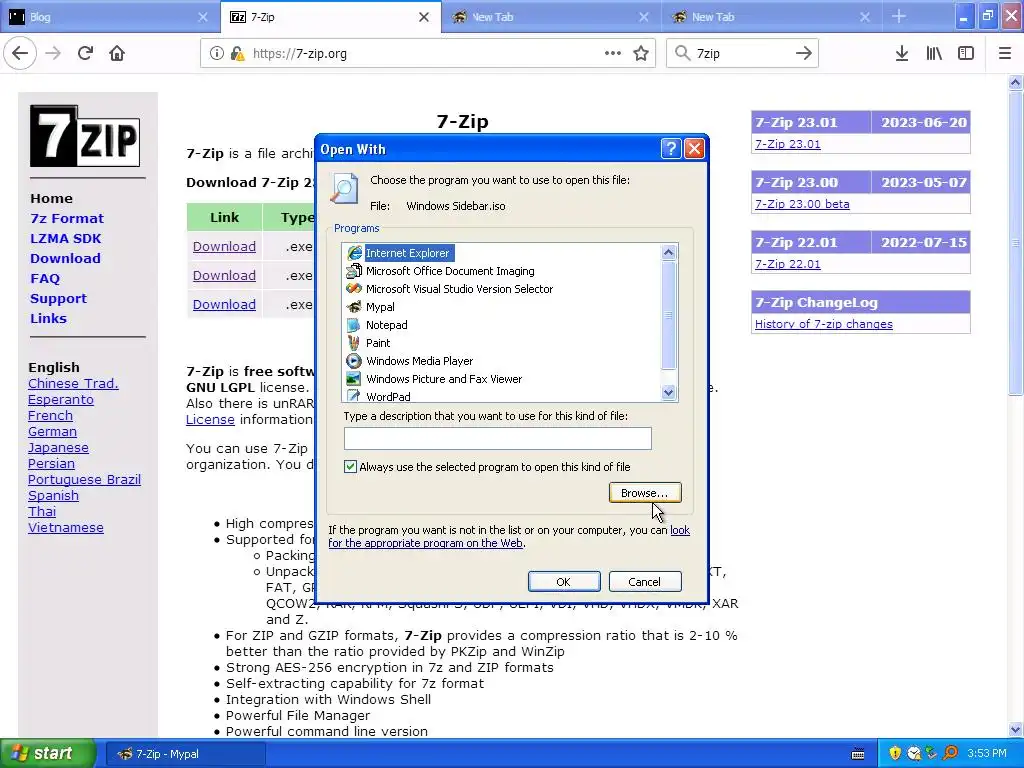Viewport: 1024px width, 768px height.
Task: Click the search go arrow
Action: click(x=804, y=54)
